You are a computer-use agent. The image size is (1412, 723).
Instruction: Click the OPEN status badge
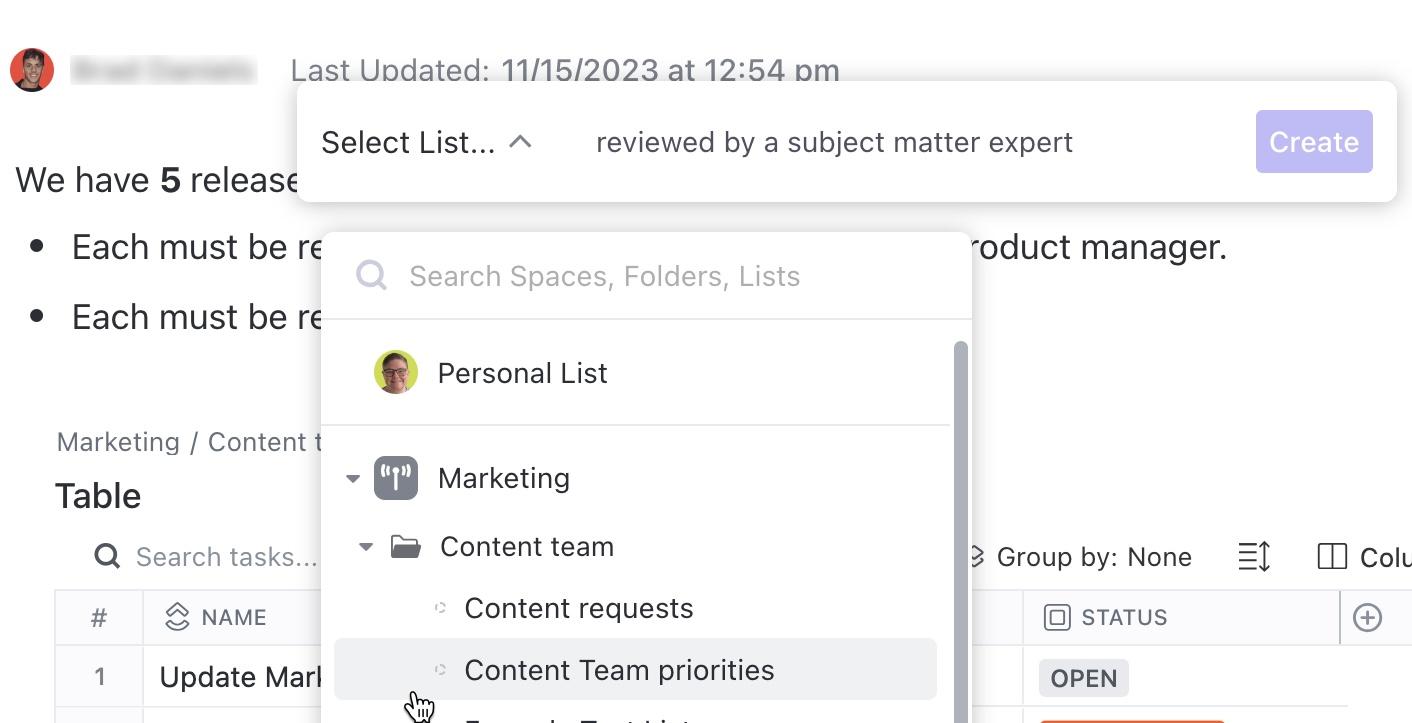point(1083,678)
